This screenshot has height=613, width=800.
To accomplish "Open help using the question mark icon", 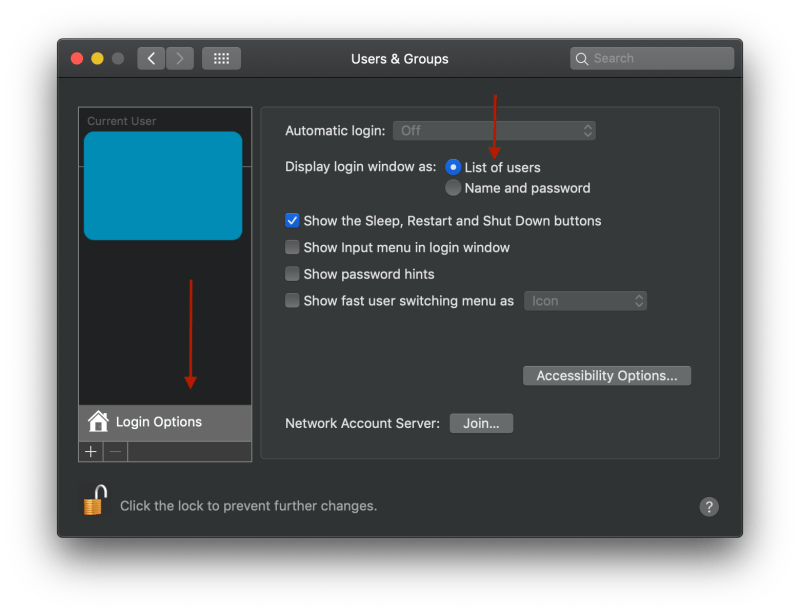I will tap(708, 506).
